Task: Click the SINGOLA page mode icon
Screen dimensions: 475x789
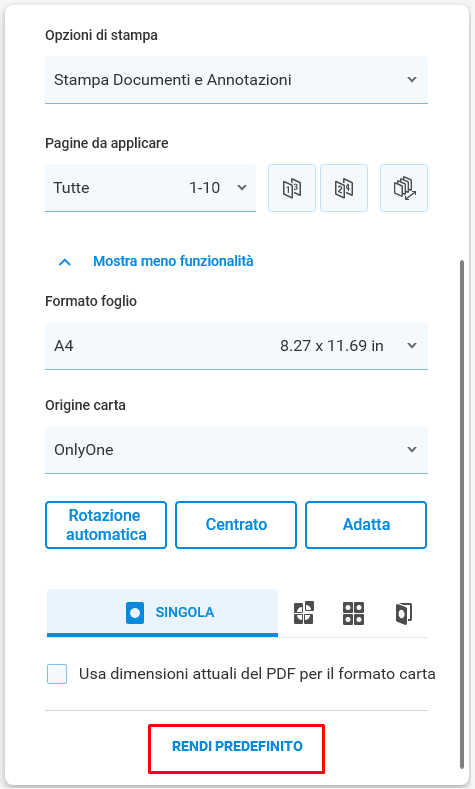Action: point(135,613)
